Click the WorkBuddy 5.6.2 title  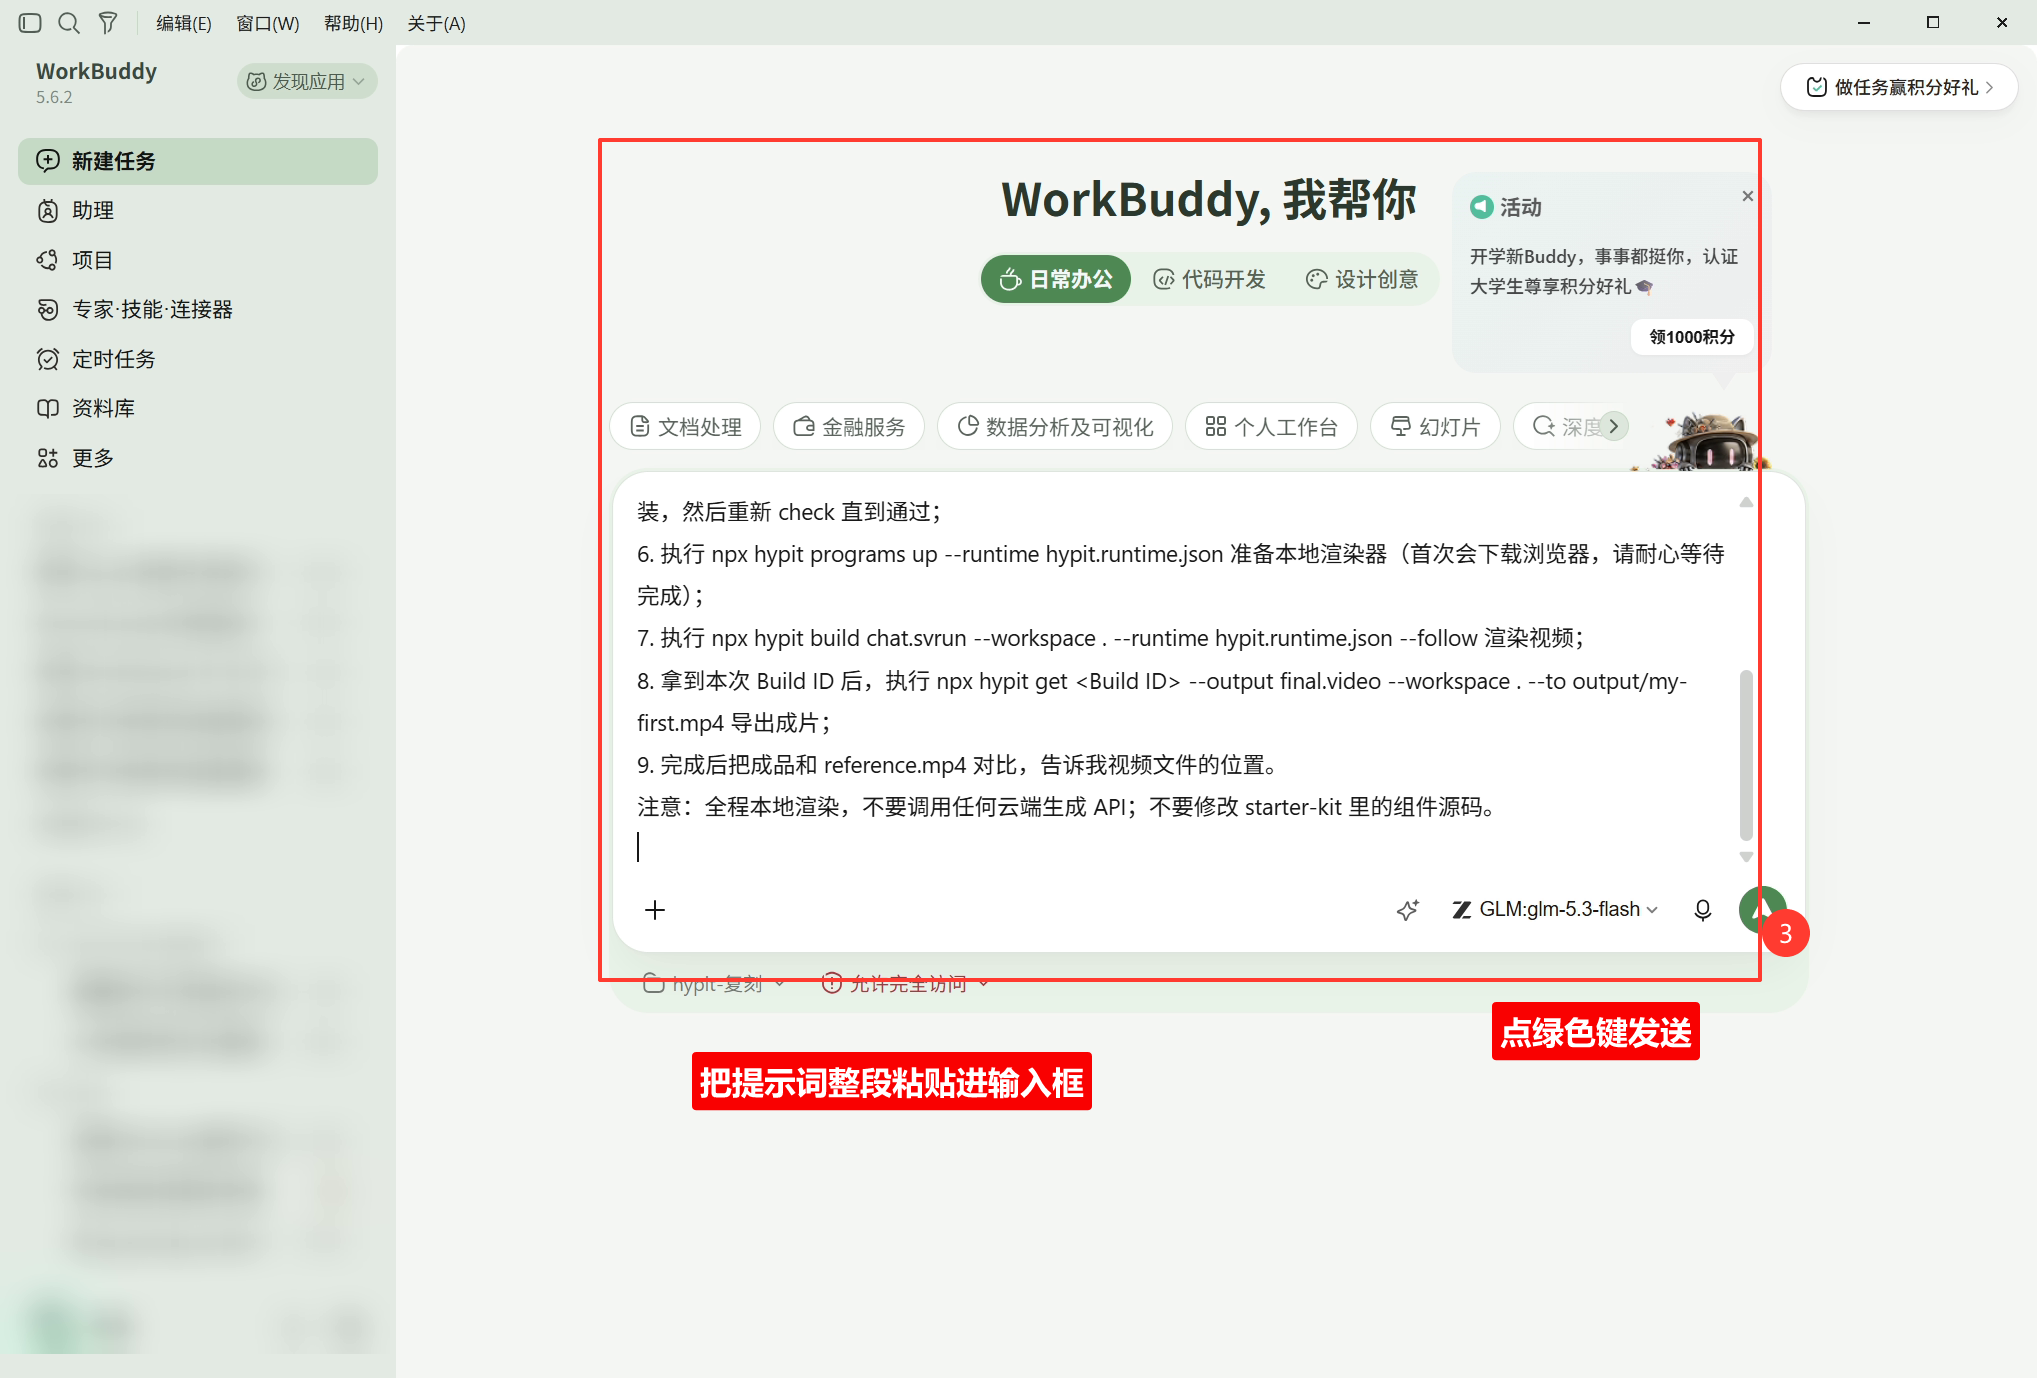(x=96, y=82)
